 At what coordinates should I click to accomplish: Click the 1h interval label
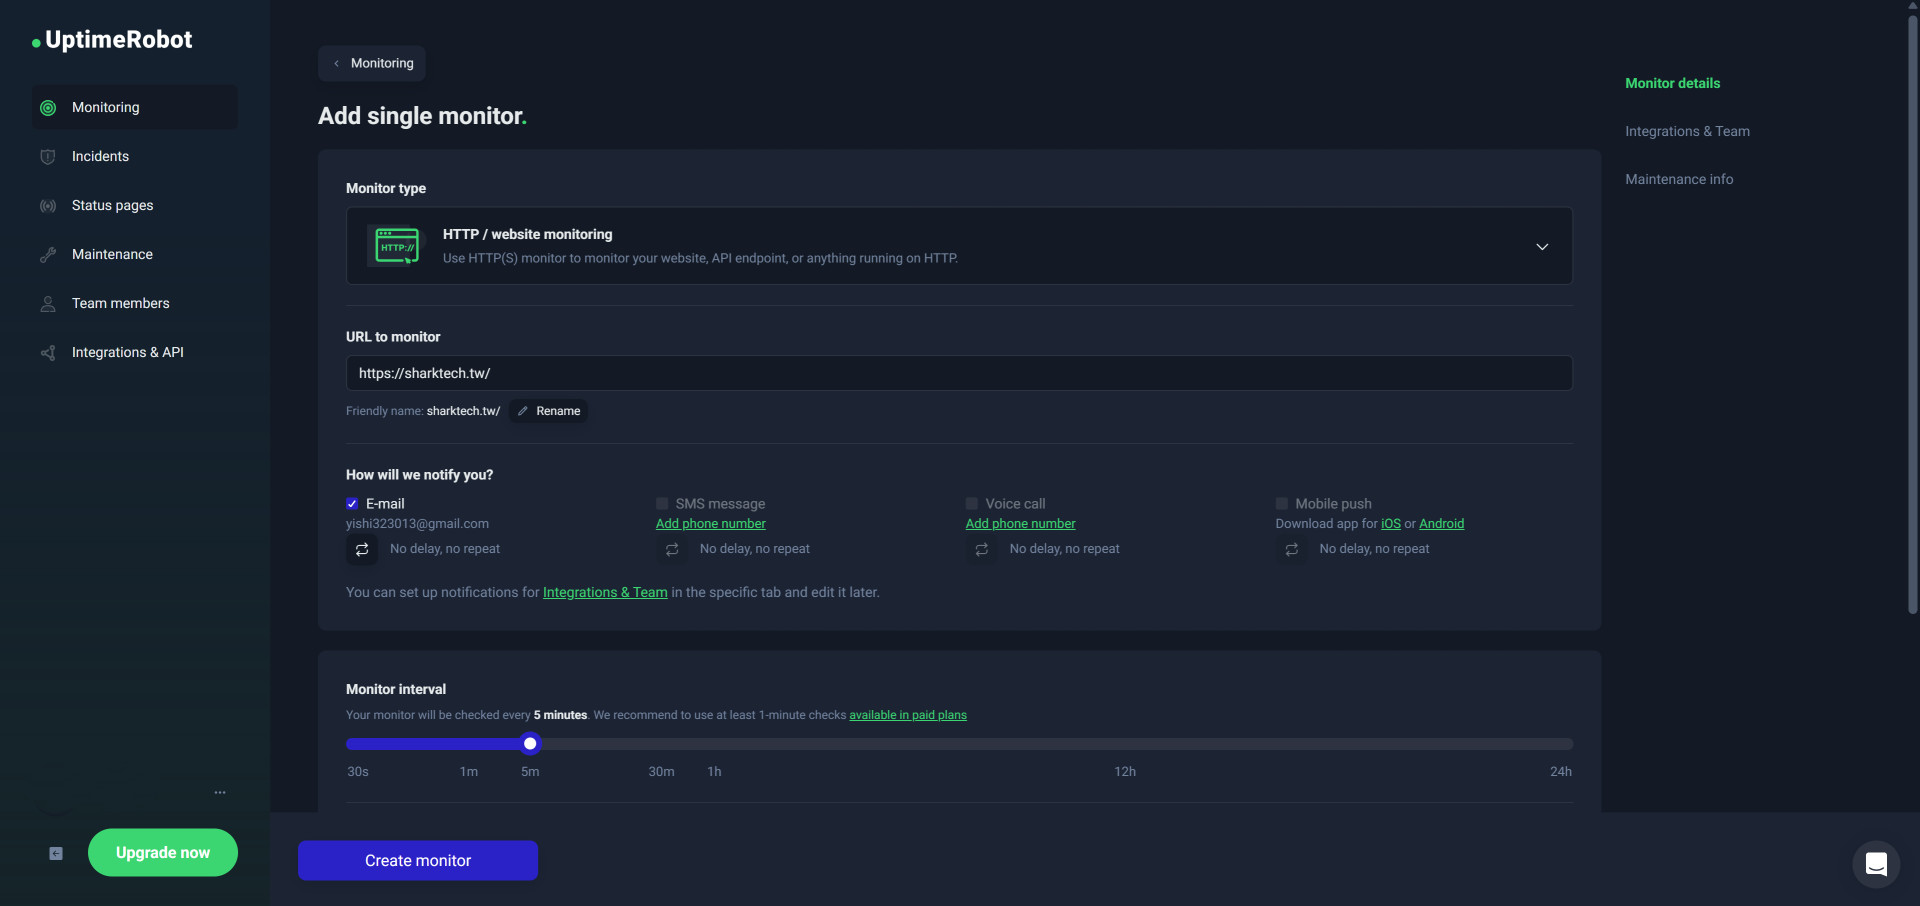tap(714, 772)
